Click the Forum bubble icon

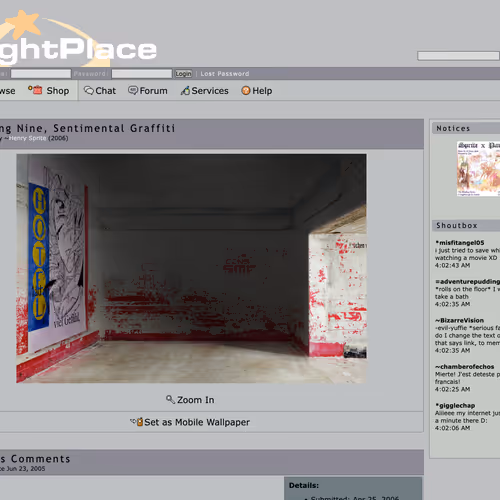pyautogui.click(x=133, y=90)
